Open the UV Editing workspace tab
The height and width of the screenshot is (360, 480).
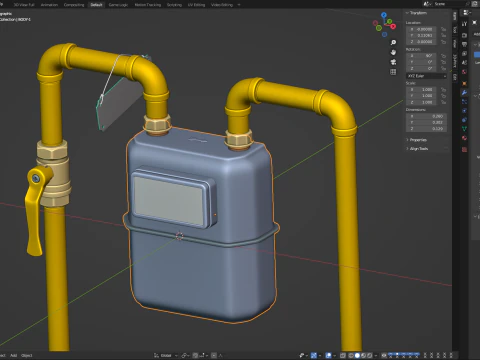(x=196, y=5)
